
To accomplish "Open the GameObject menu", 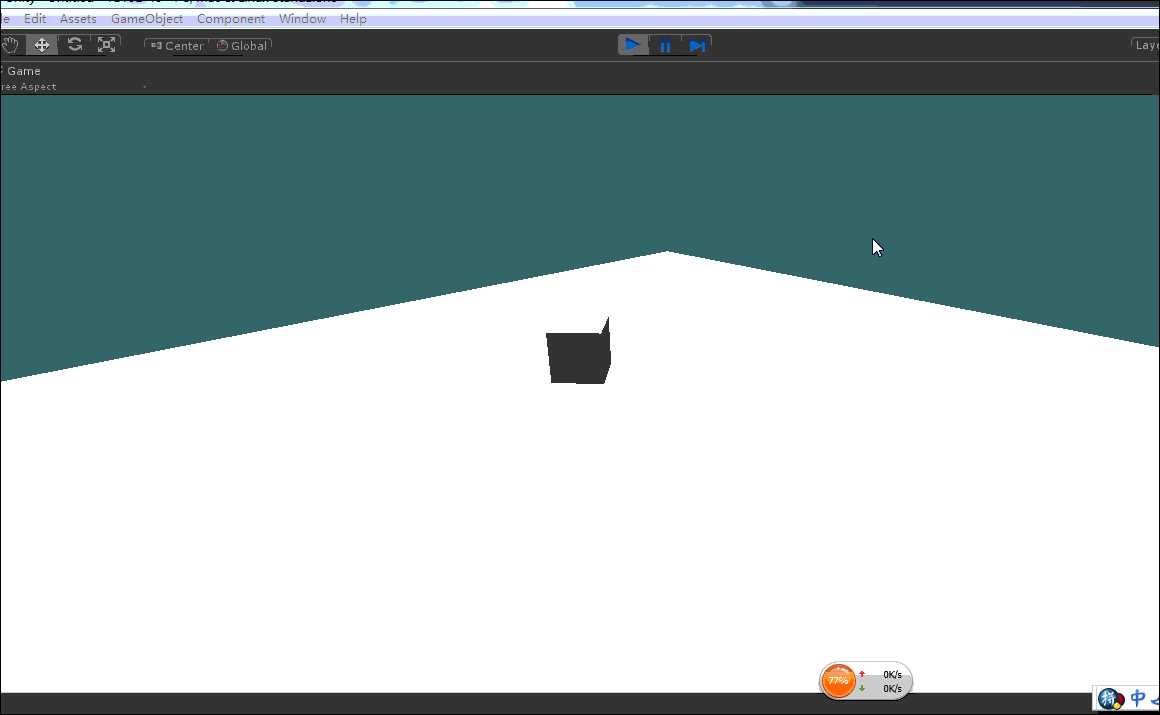I will [x=146, y=19].
